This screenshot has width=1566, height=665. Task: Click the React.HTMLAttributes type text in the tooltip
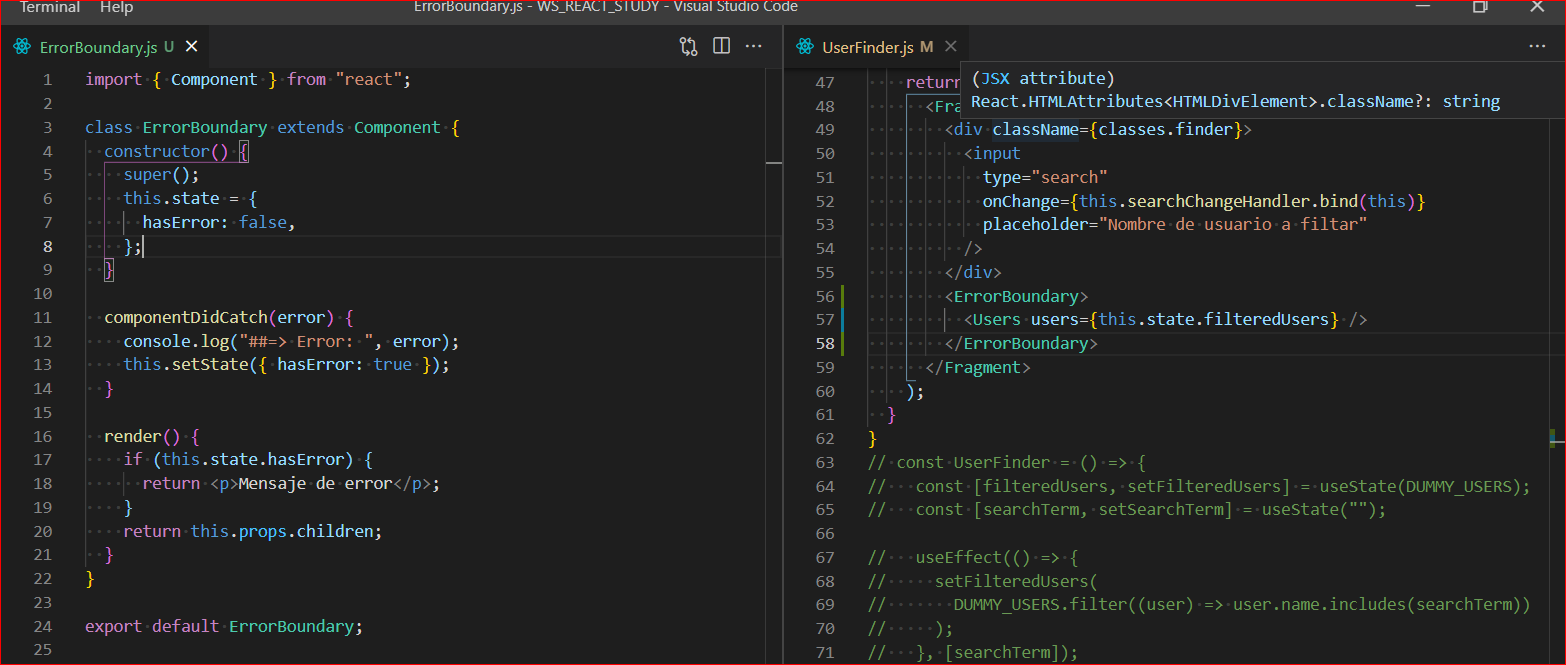(x=1235, y=101)
